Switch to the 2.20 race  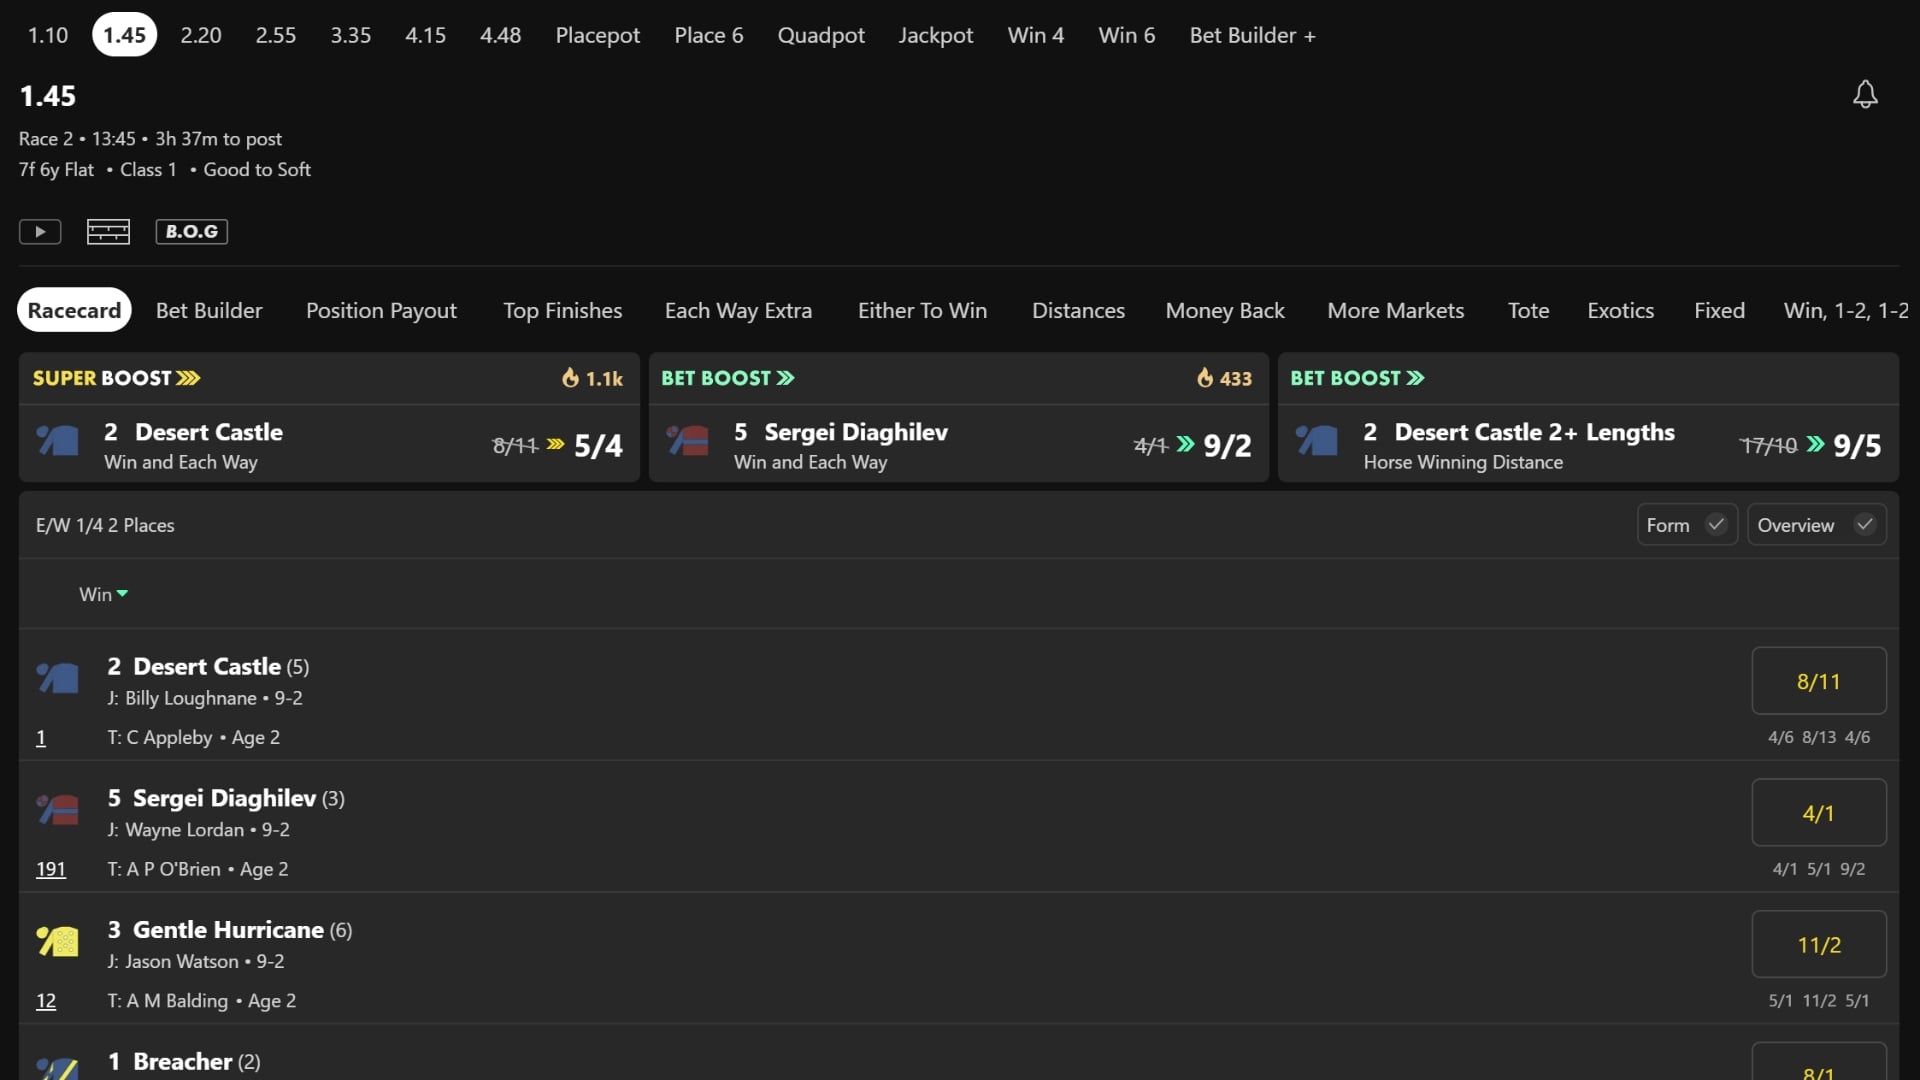coord(201,35)
